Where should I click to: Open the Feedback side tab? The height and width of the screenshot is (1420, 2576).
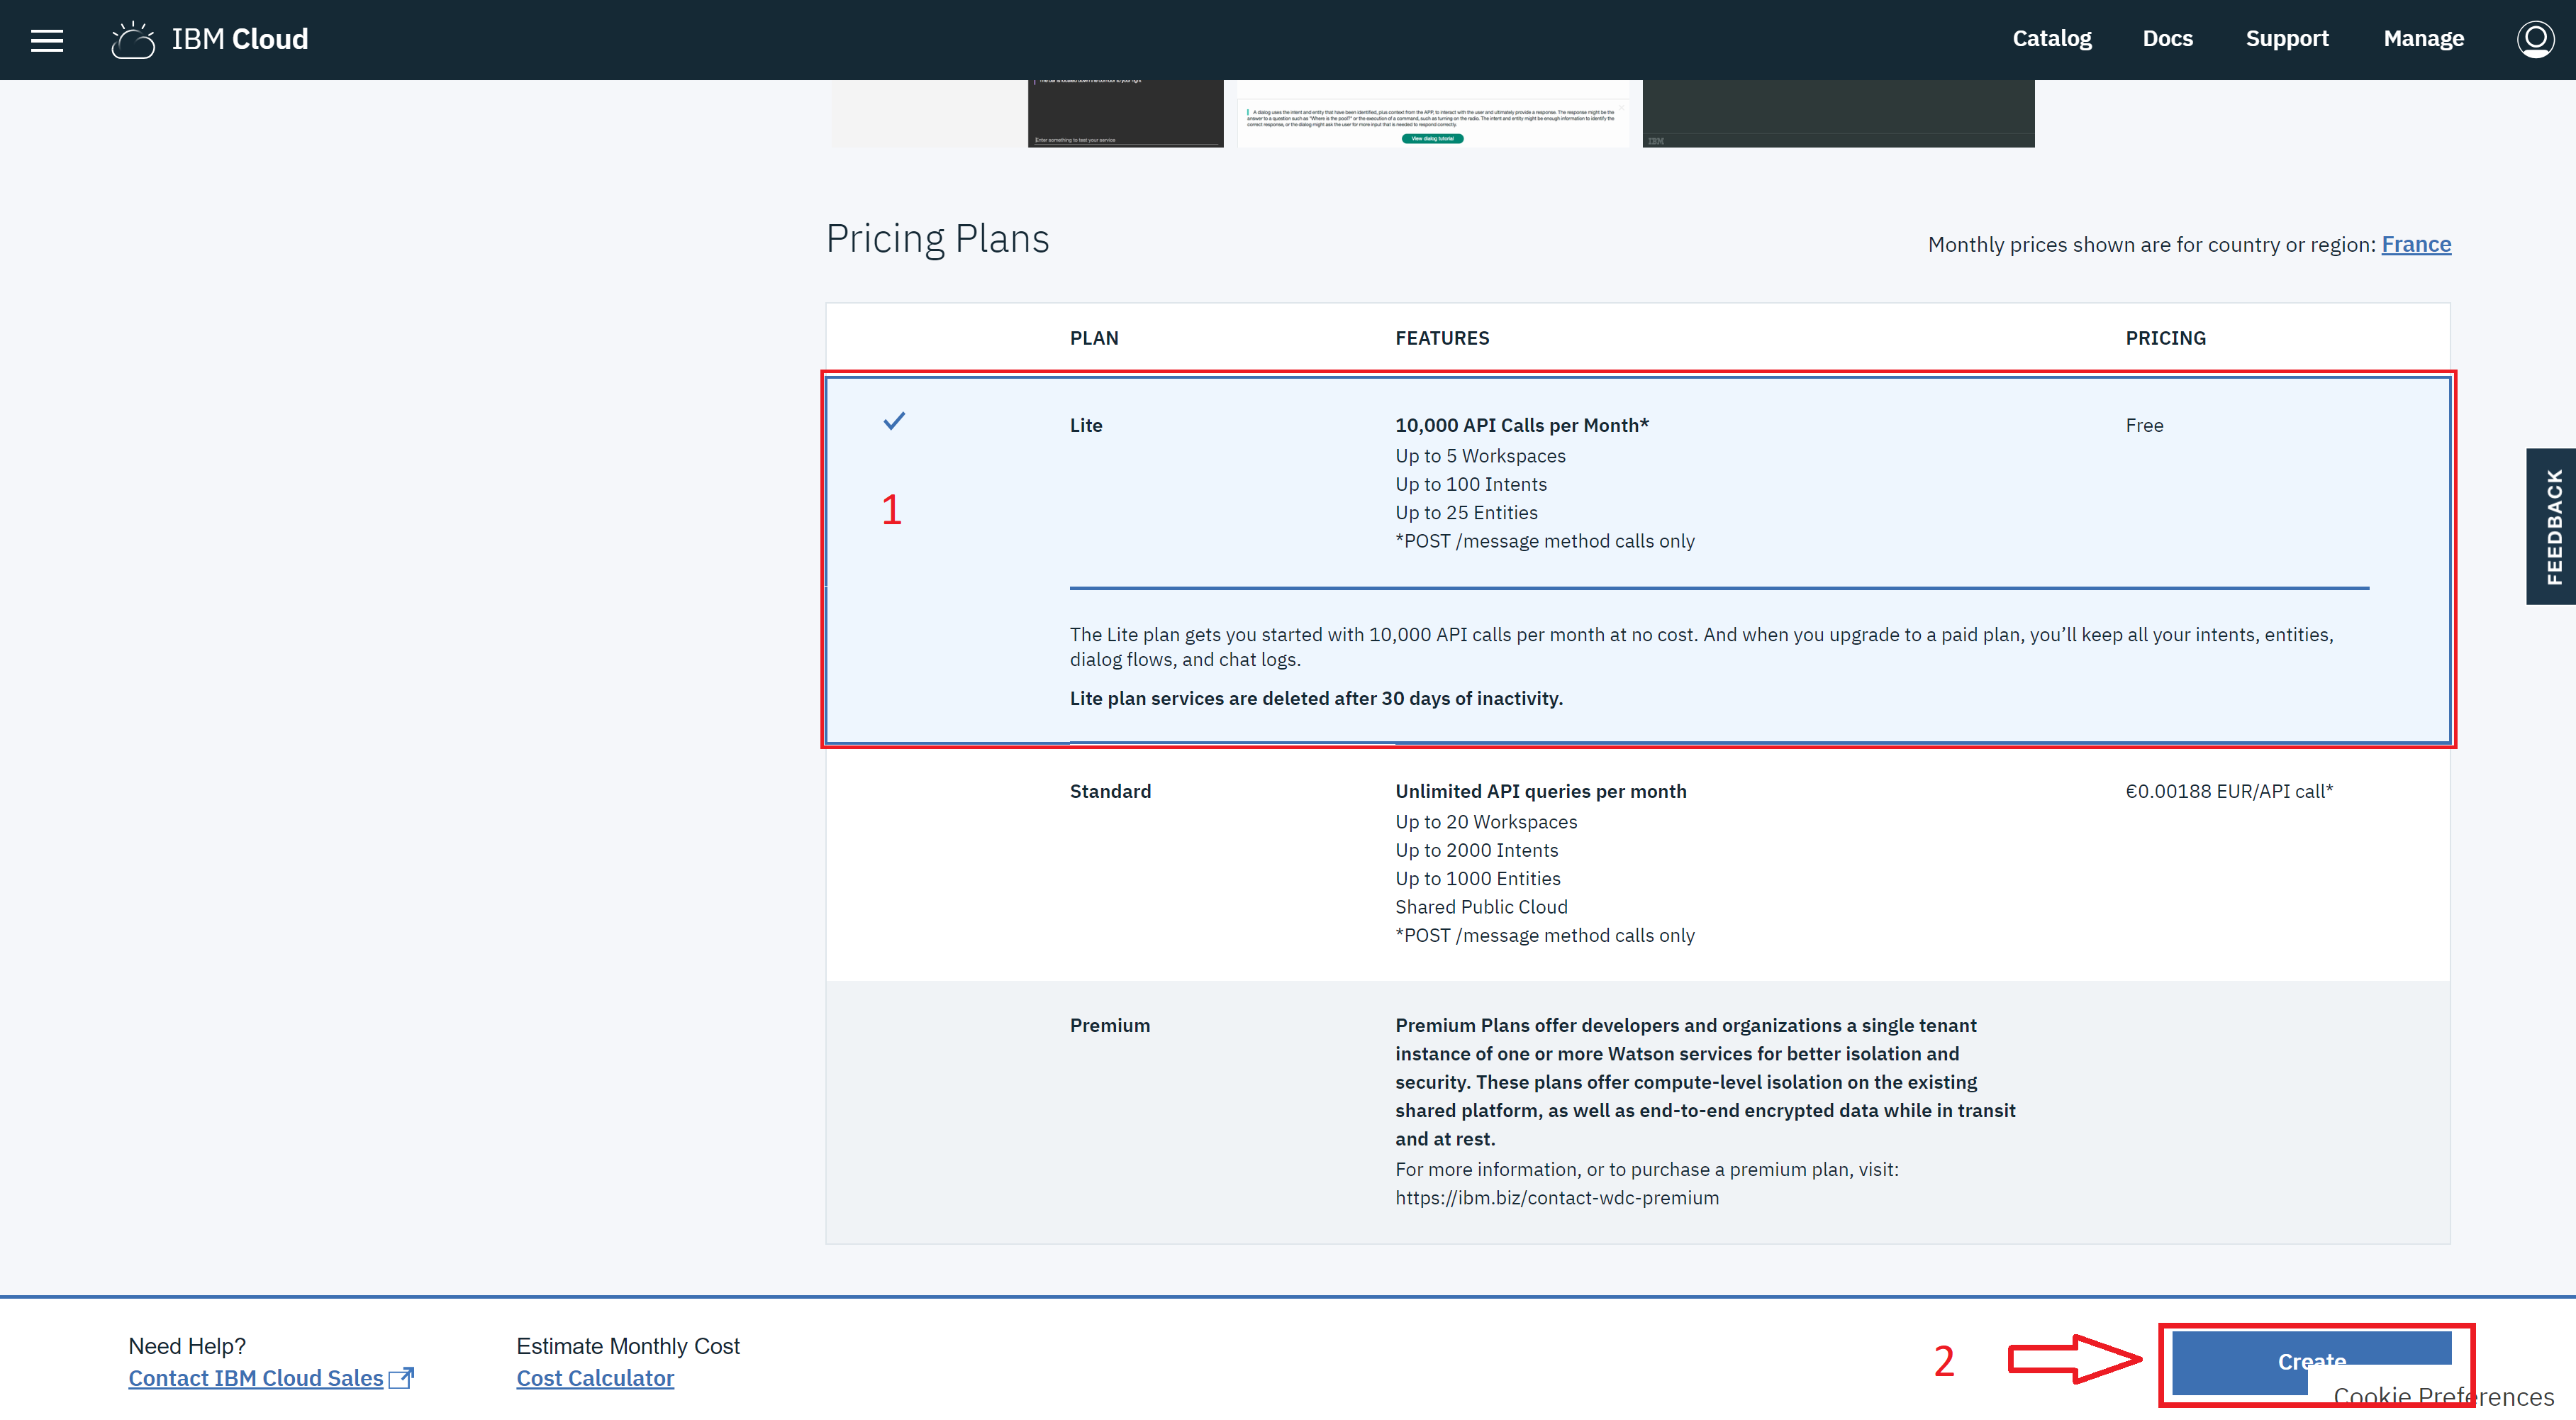coord(2553,526)
